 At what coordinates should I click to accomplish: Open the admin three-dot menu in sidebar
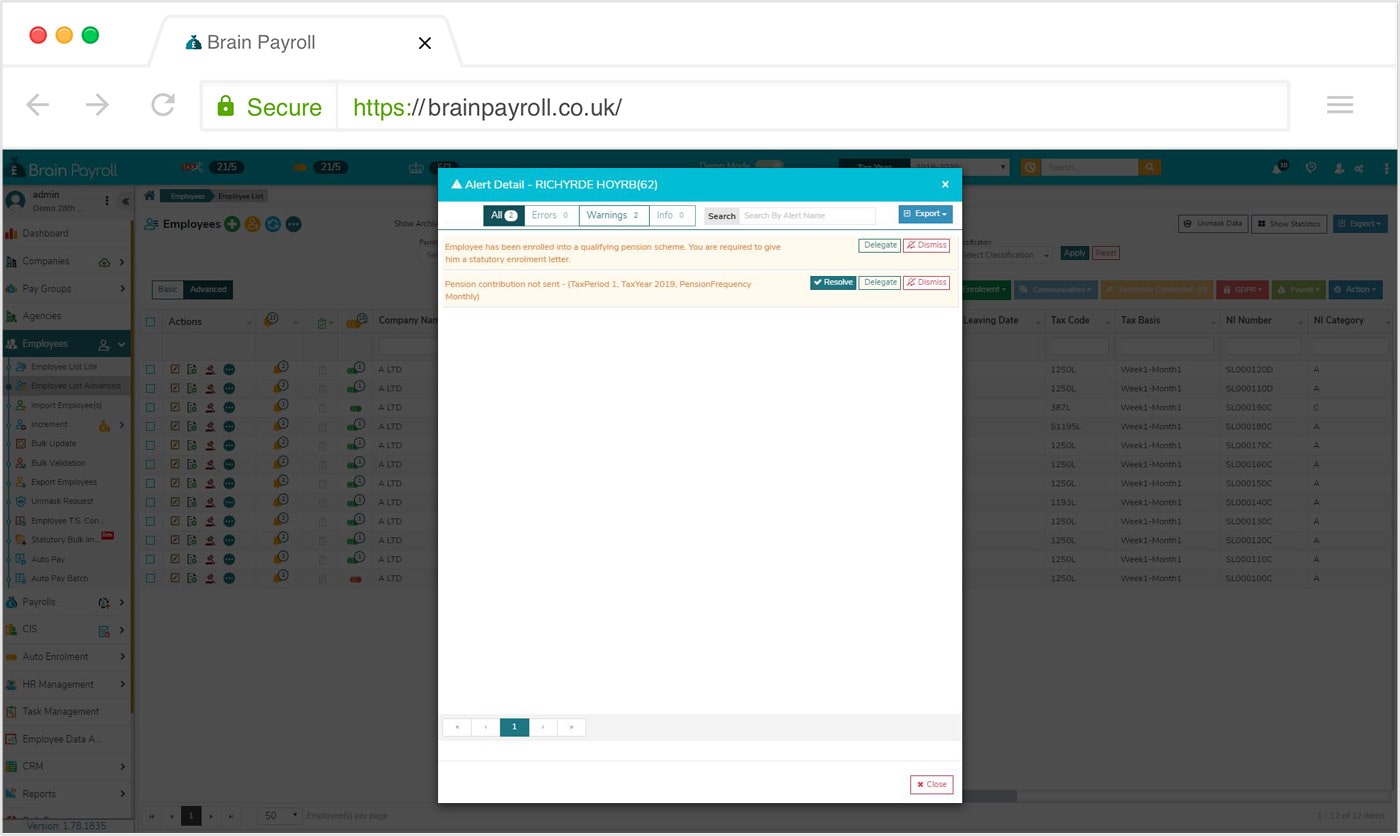pos(107,201)
